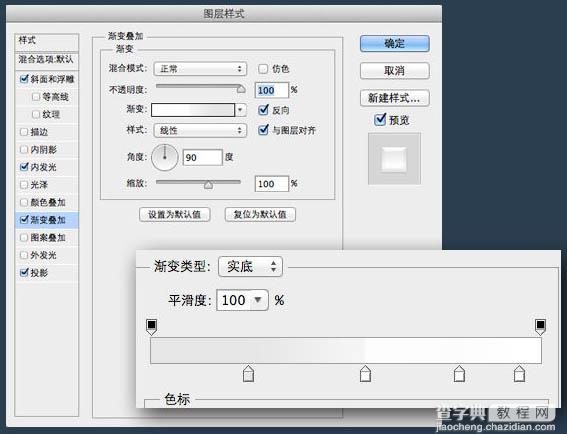Select the left opacity stop above gradient bar
The image size is (567, 434).
click(x=152, y=327)
